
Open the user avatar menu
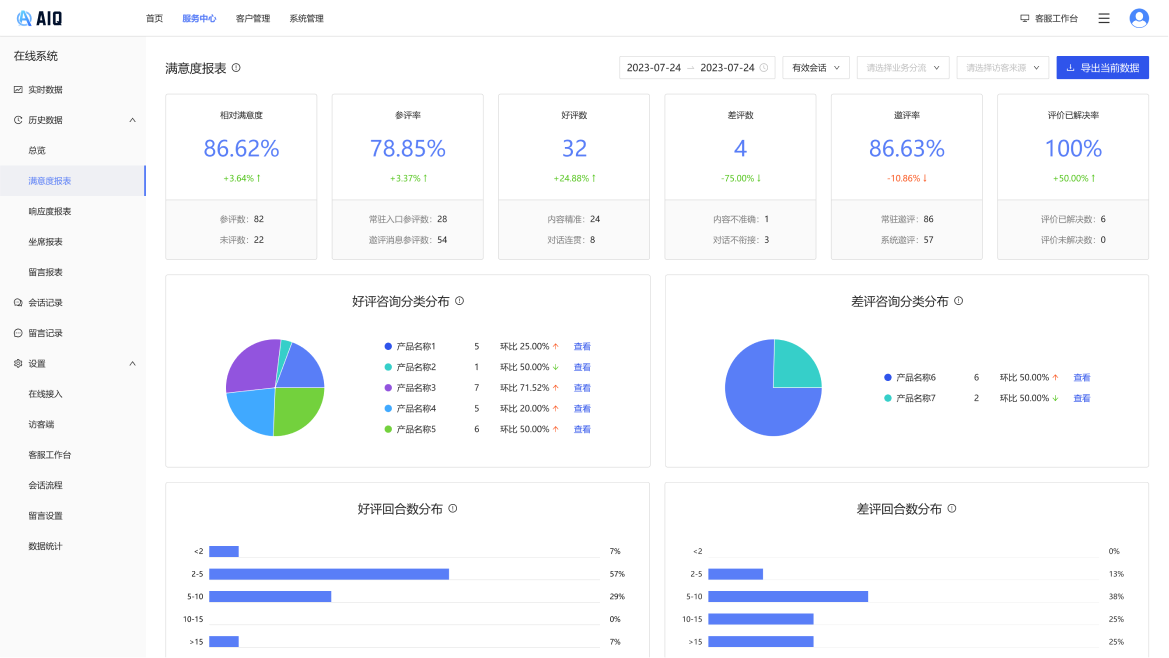pos(1138,18)
